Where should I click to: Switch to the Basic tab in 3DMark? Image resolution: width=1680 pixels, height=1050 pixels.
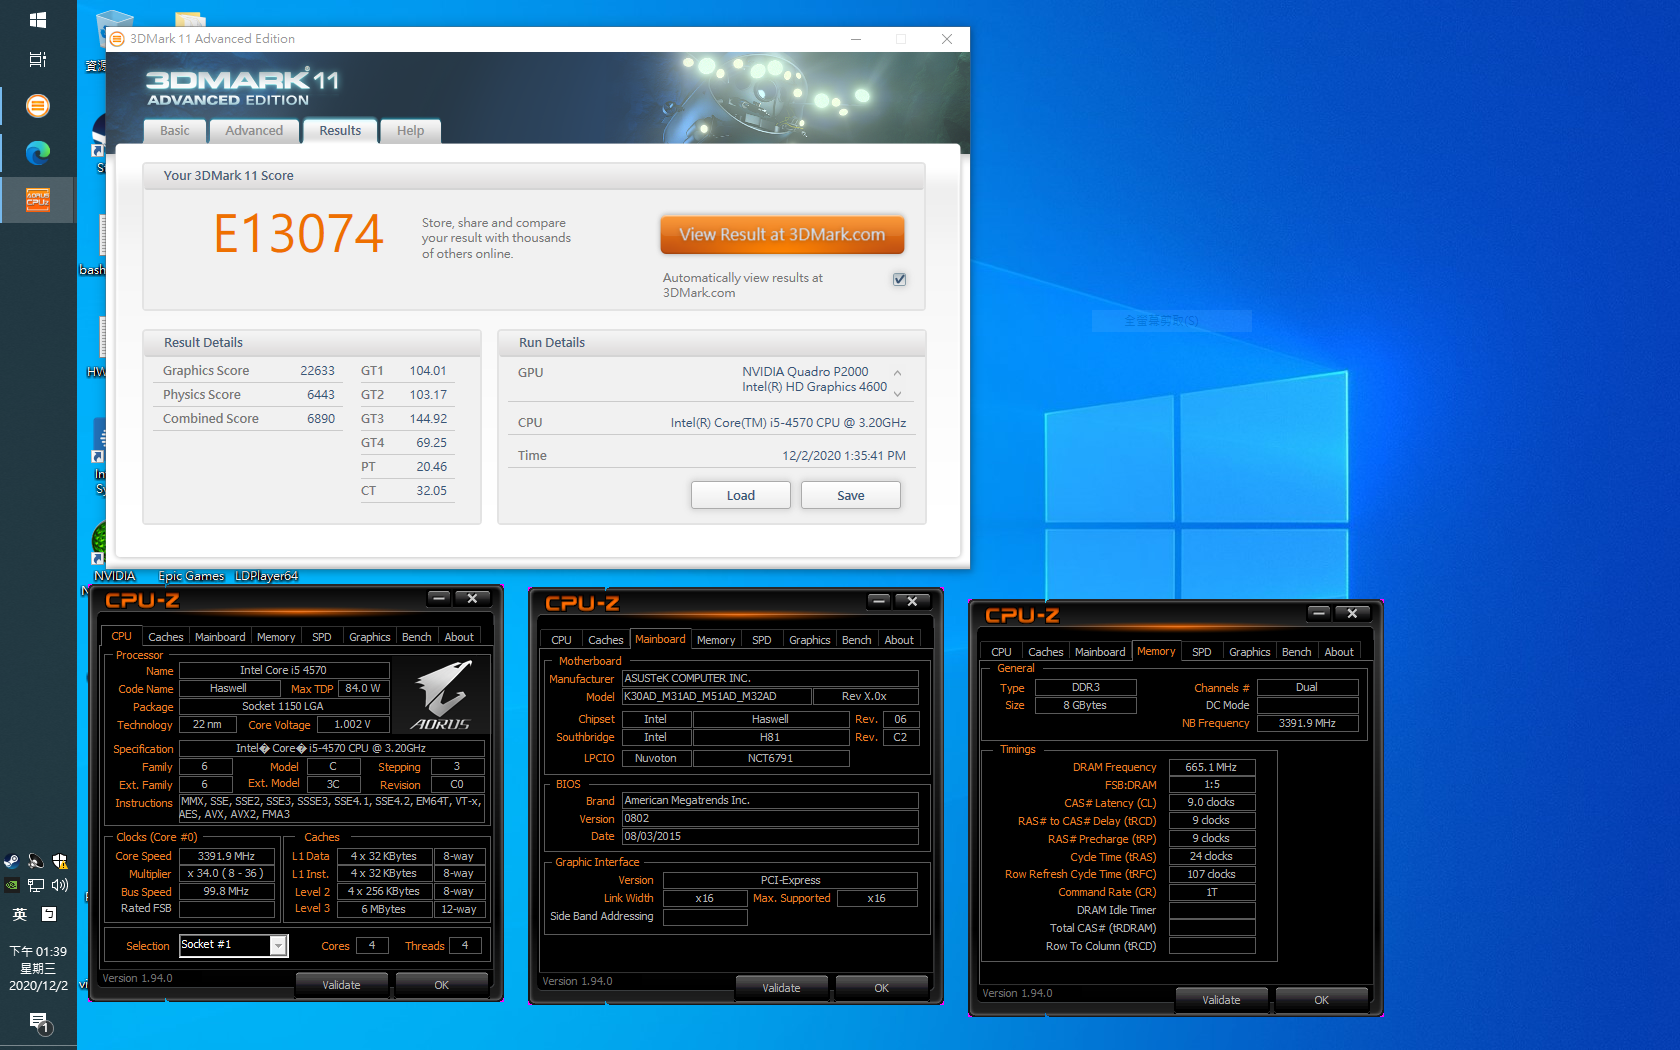174,131
